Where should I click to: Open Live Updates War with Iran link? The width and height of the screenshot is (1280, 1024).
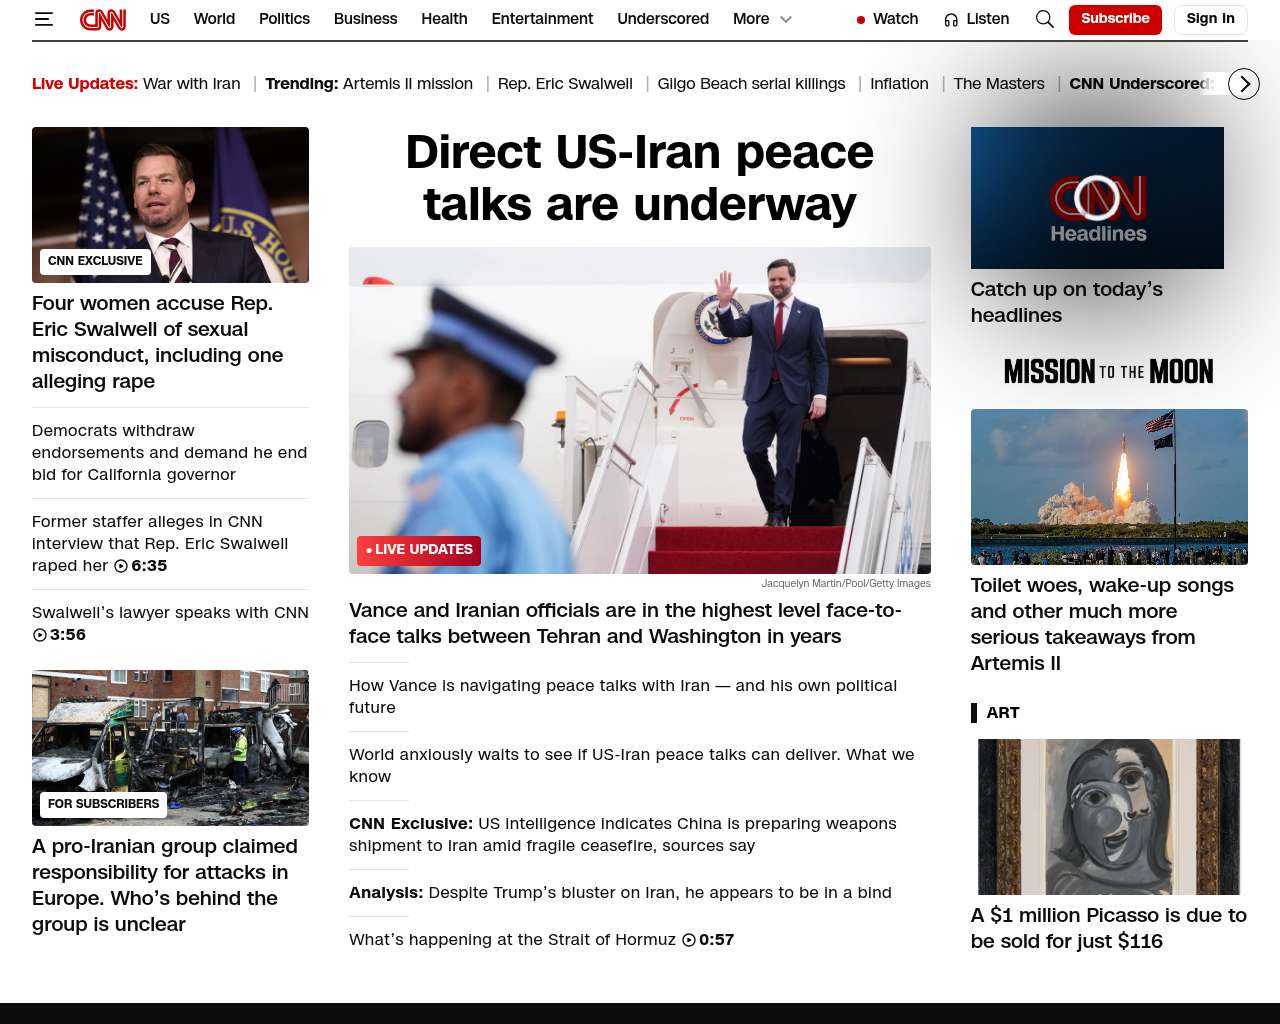click(x=136, y=84)
